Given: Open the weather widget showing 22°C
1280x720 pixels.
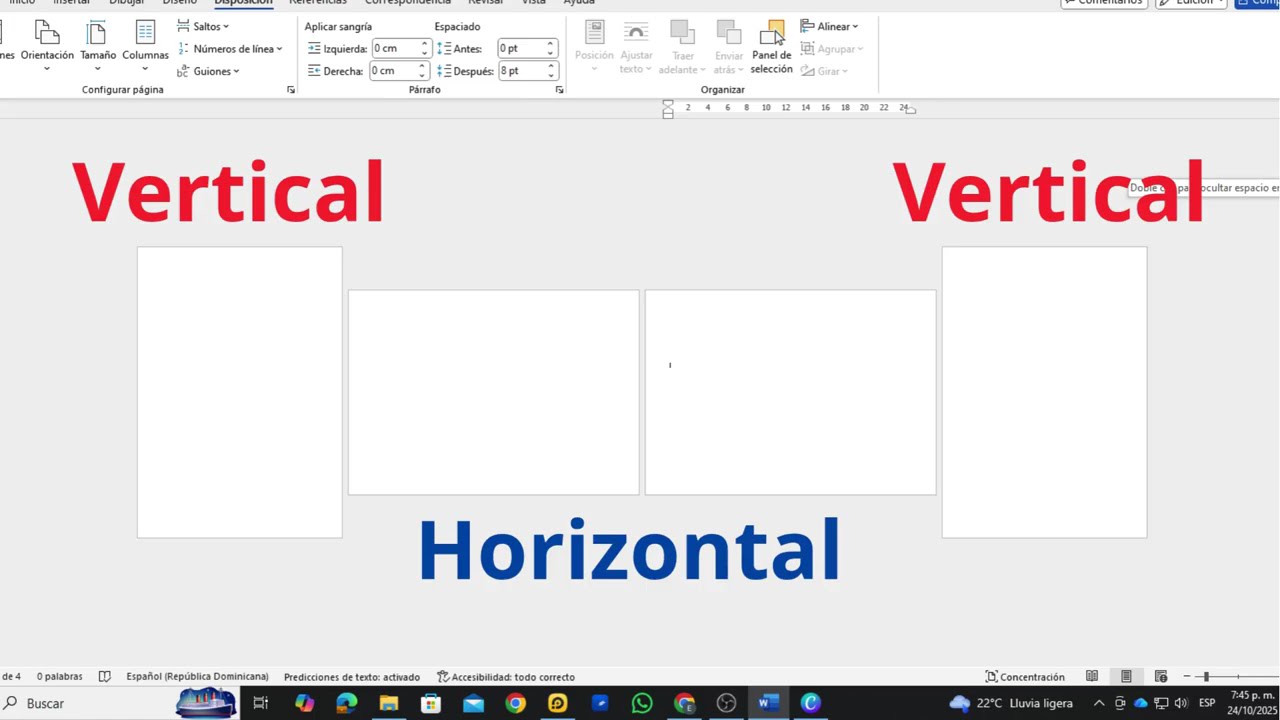Looking at the screenshot, I should point(1011,704).
